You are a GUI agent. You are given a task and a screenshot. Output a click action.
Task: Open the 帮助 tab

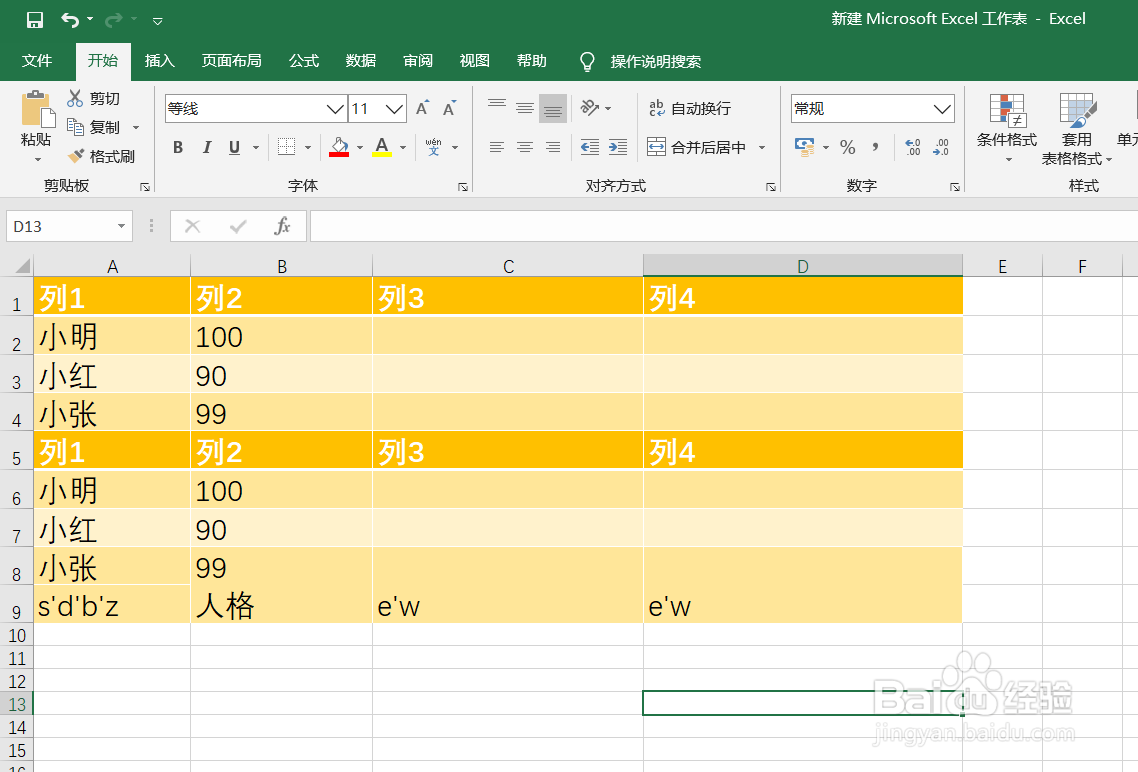click(x=531, y=61)
